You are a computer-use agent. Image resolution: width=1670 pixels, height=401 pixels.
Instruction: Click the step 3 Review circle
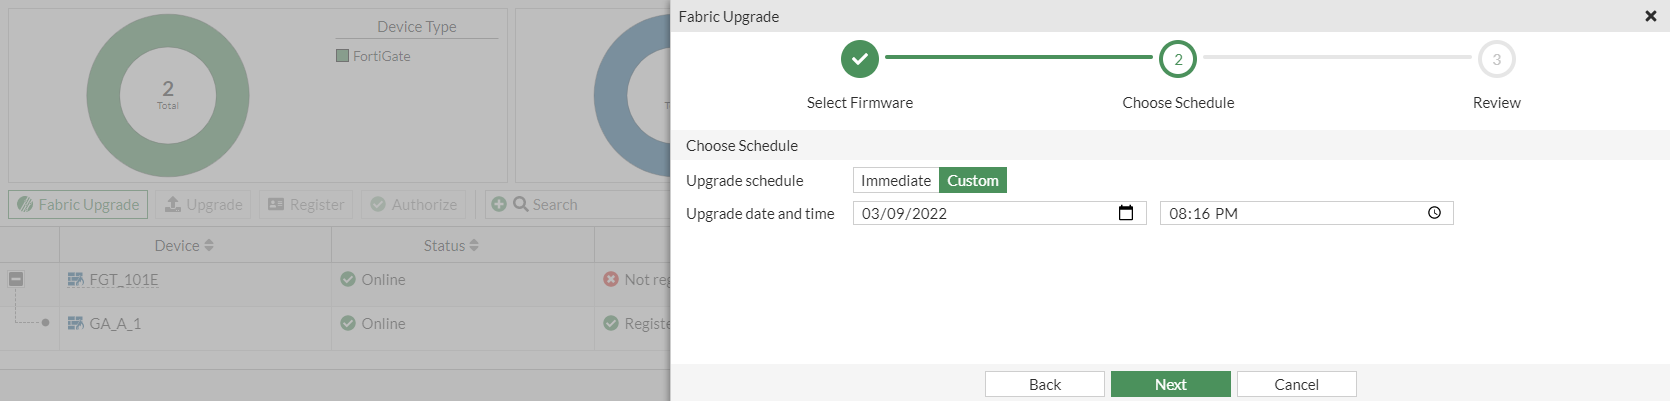(1496, 59)
